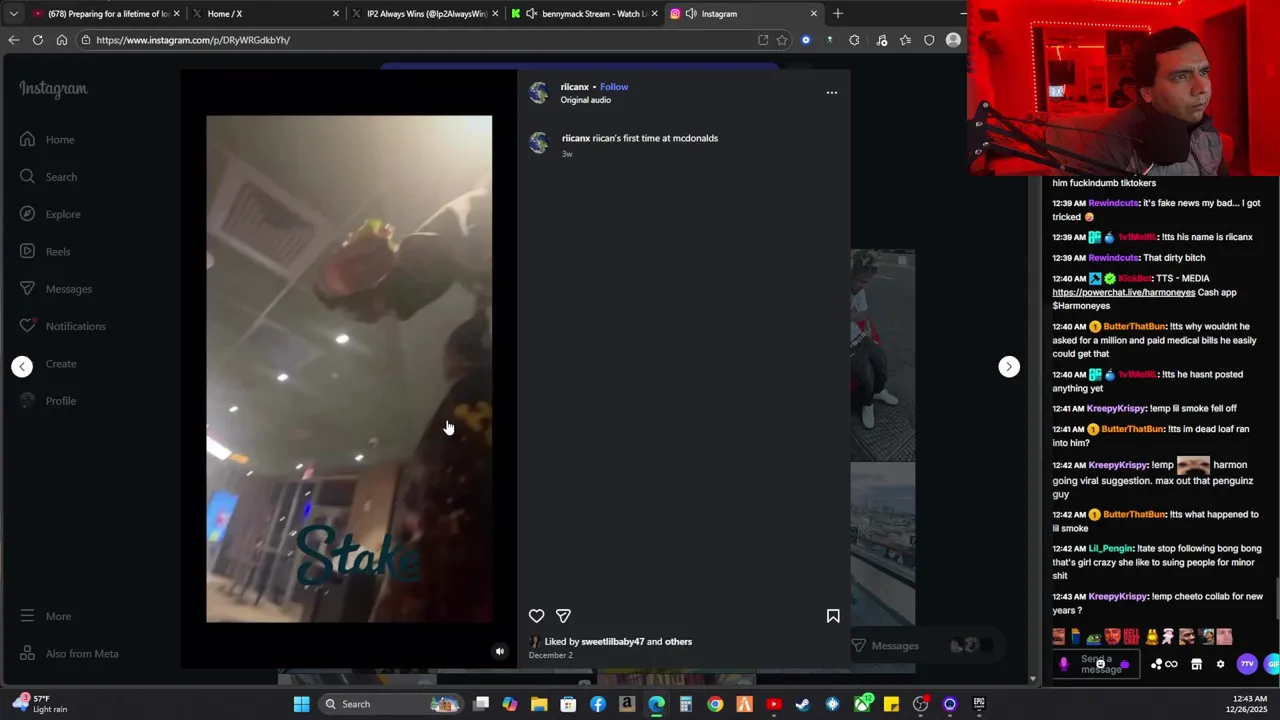Bookmark this page with the star icon

(x=782, y=40)
